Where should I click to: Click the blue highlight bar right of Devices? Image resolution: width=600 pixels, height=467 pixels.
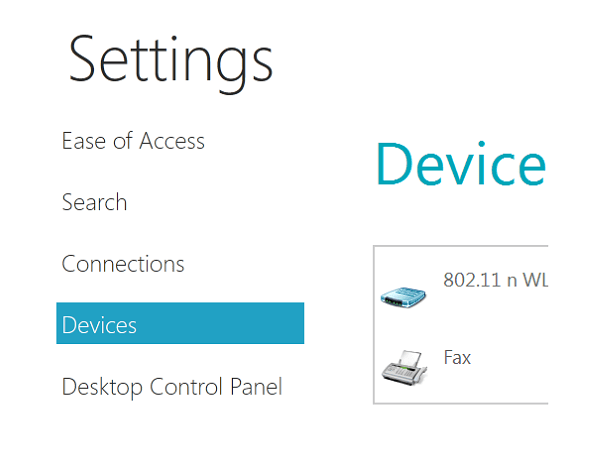pos(230,324)
